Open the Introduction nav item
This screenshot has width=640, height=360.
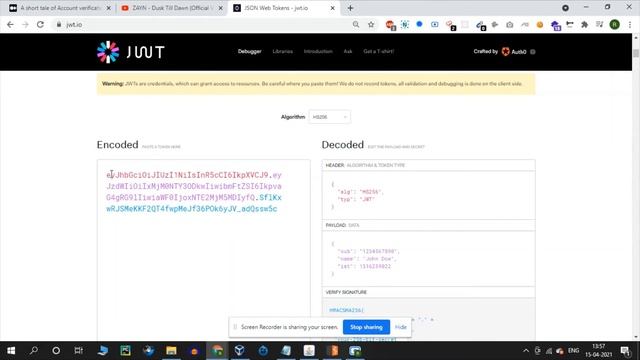point(318,51)
